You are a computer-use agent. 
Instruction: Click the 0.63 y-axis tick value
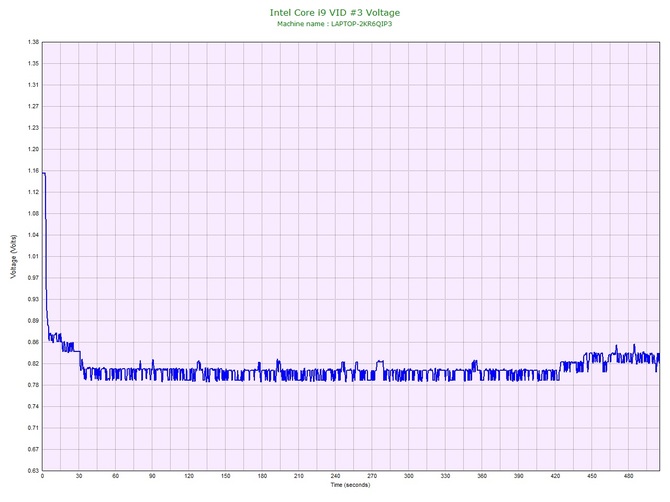[x=33, y=471]
